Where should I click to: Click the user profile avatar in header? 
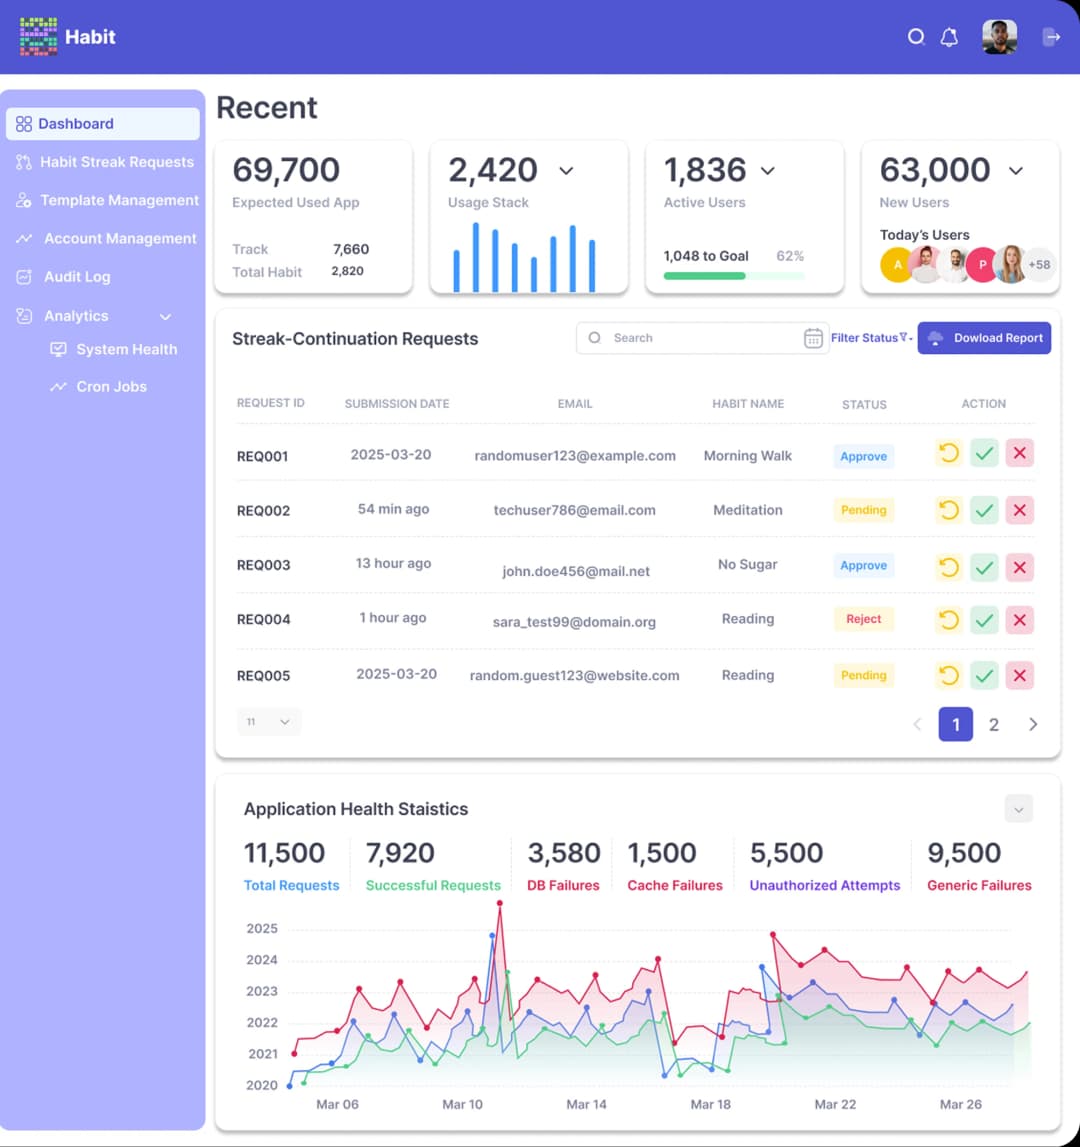(999, 37)
